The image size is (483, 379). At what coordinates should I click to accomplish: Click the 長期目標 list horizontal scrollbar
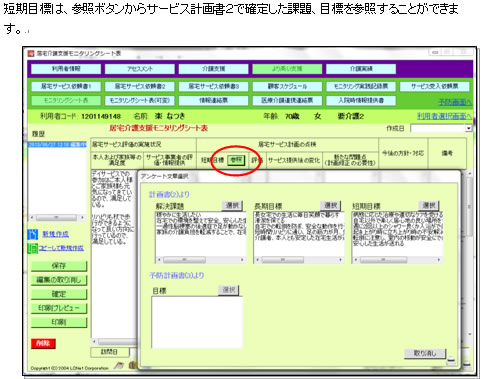click(299, 259)
